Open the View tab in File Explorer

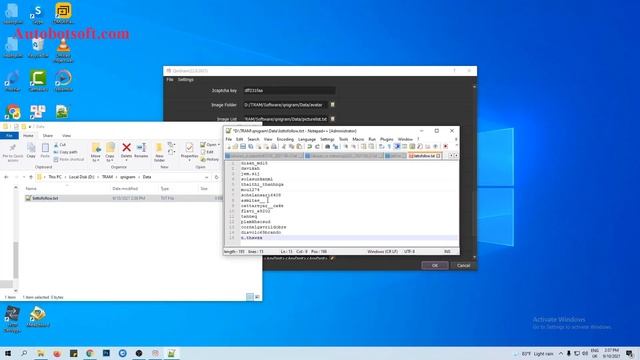click(66, 136)
